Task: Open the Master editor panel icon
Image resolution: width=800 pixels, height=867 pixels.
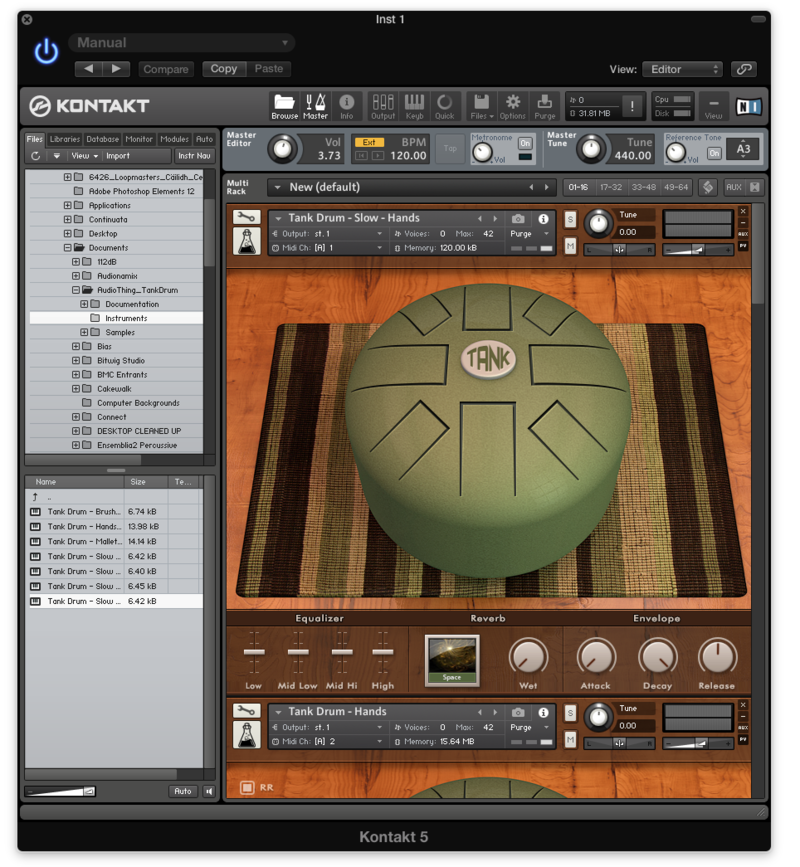Action: click(315, 105)
